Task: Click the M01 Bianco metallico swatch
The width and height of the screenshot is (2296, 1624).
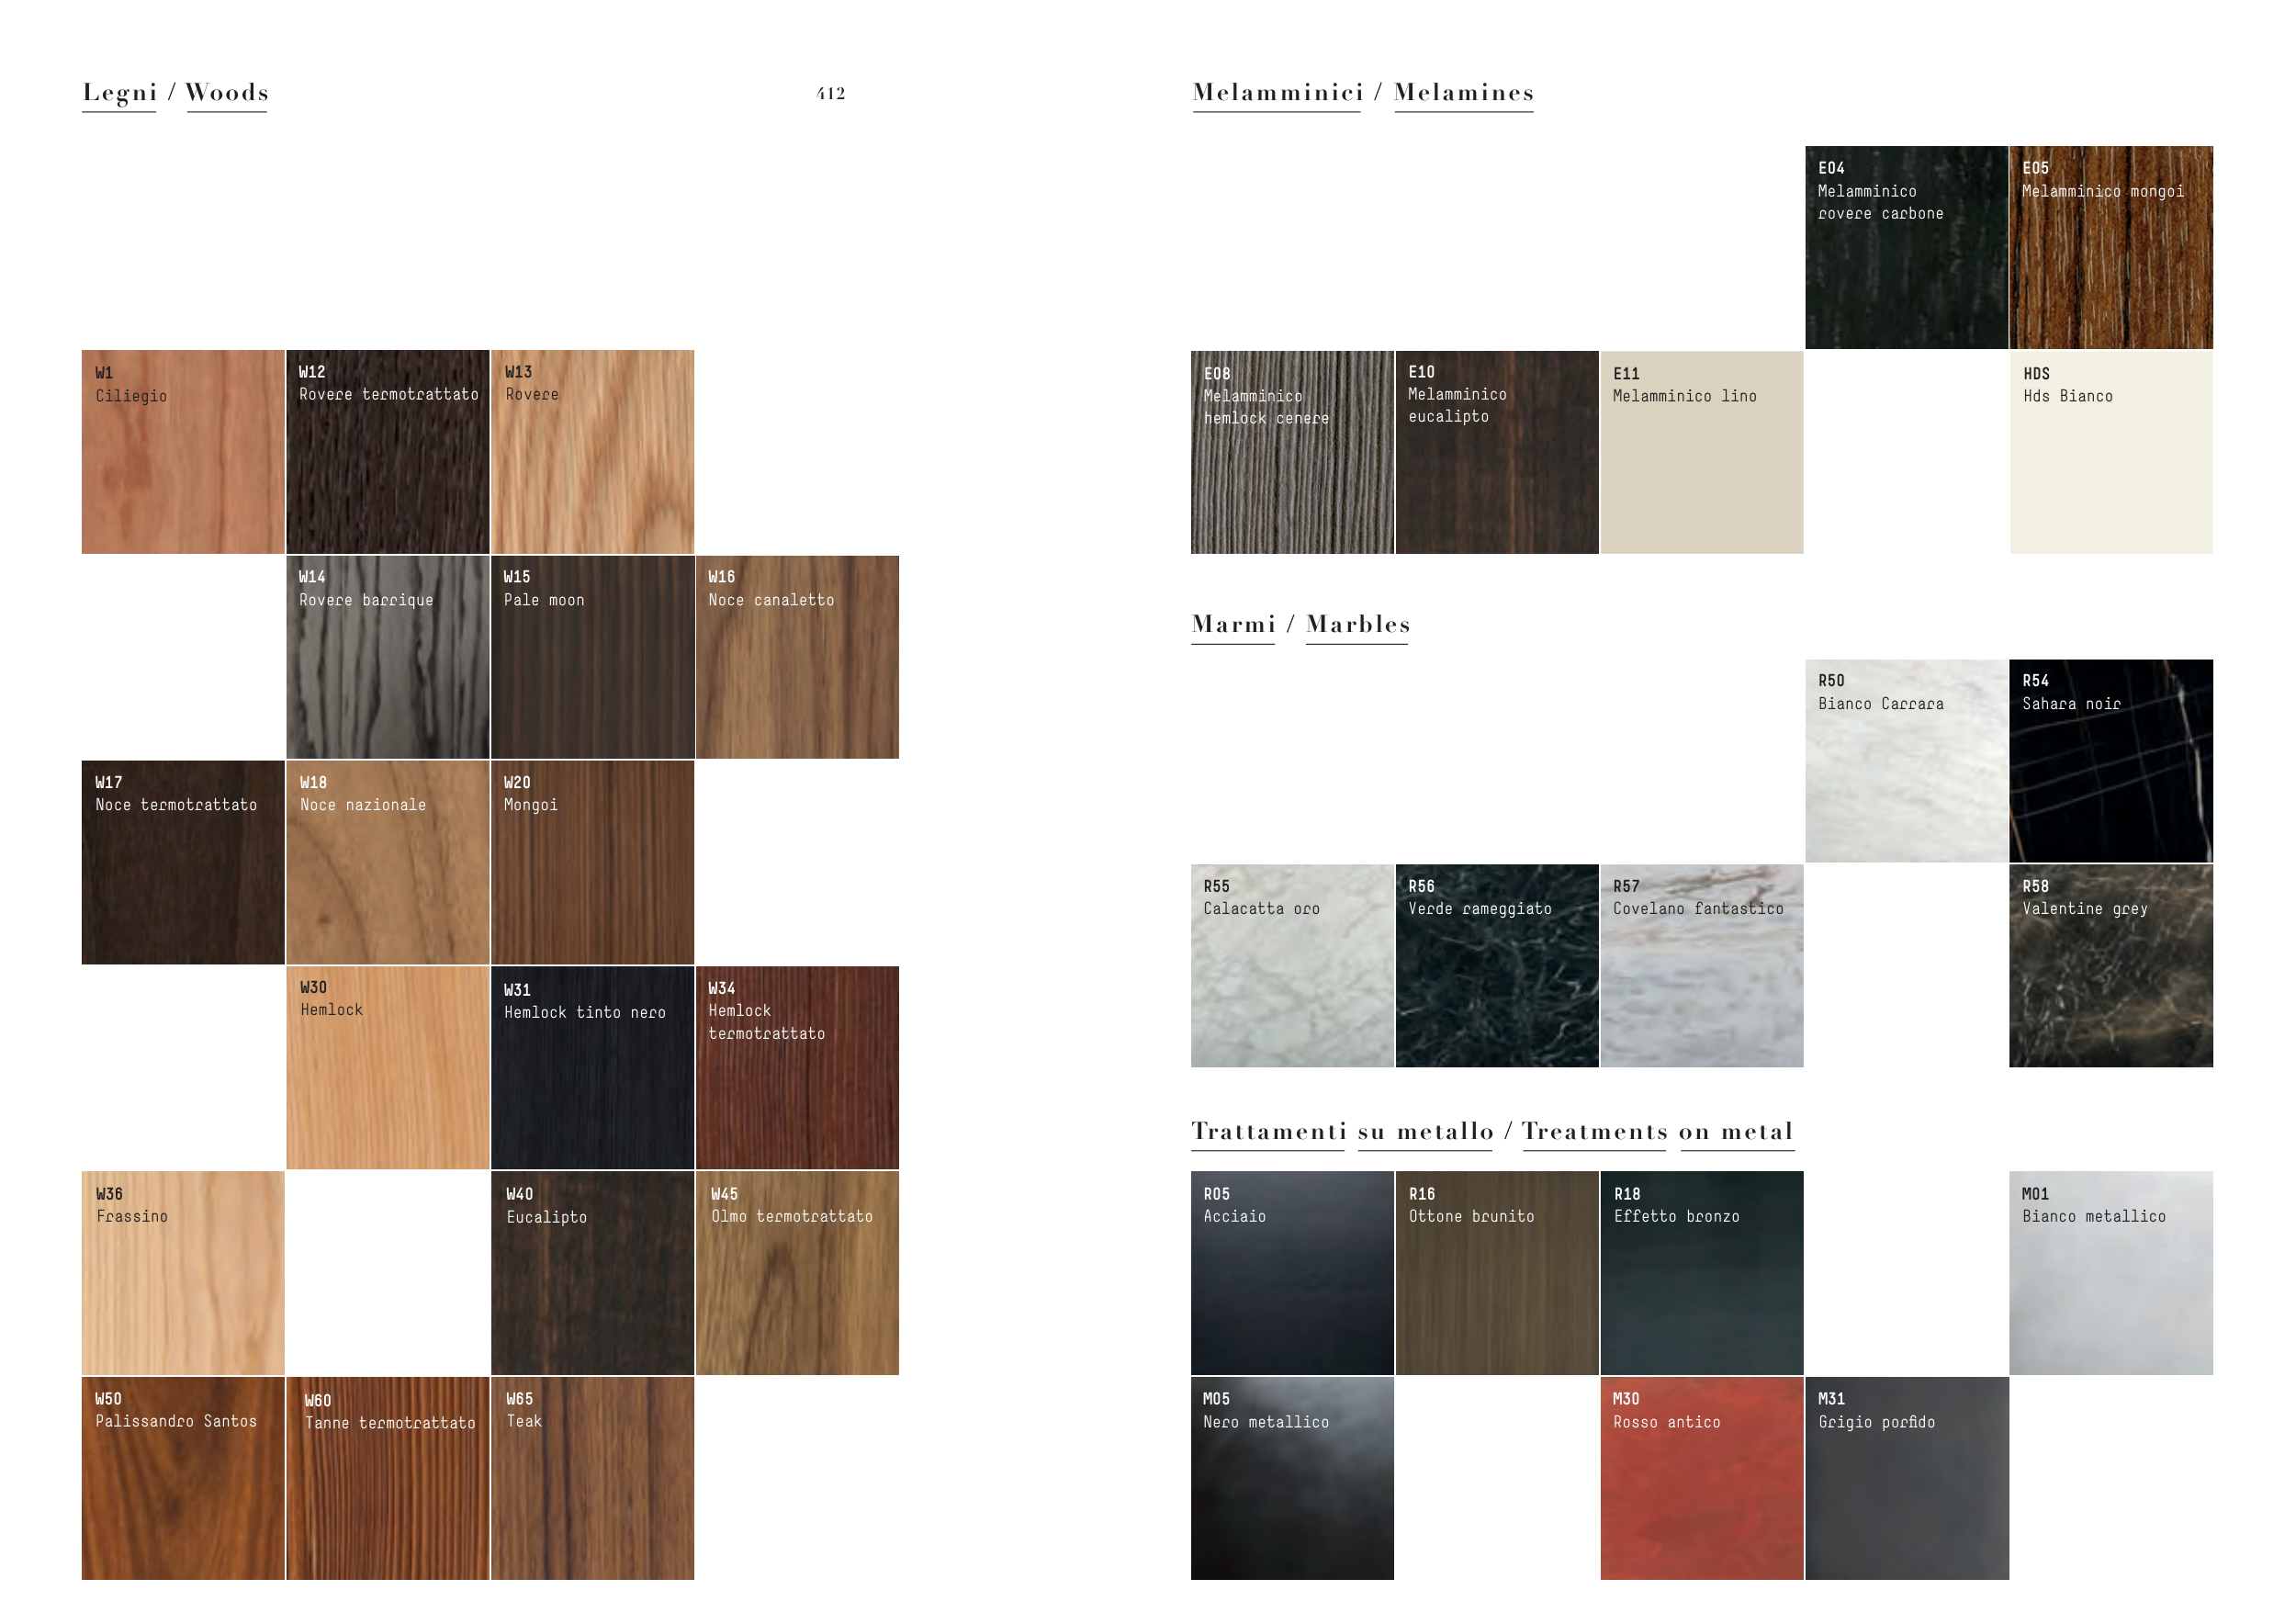Action: 2111,1272
